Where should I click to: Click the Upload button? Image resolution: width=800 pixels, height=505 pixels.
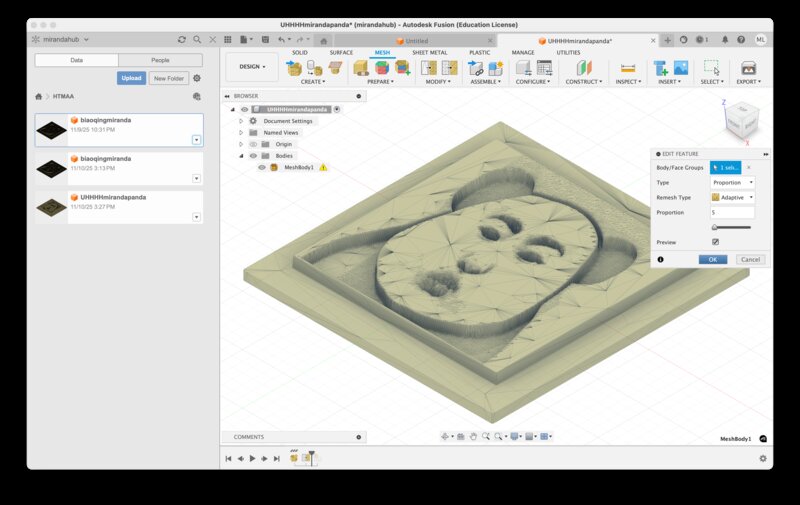(131, 78)
